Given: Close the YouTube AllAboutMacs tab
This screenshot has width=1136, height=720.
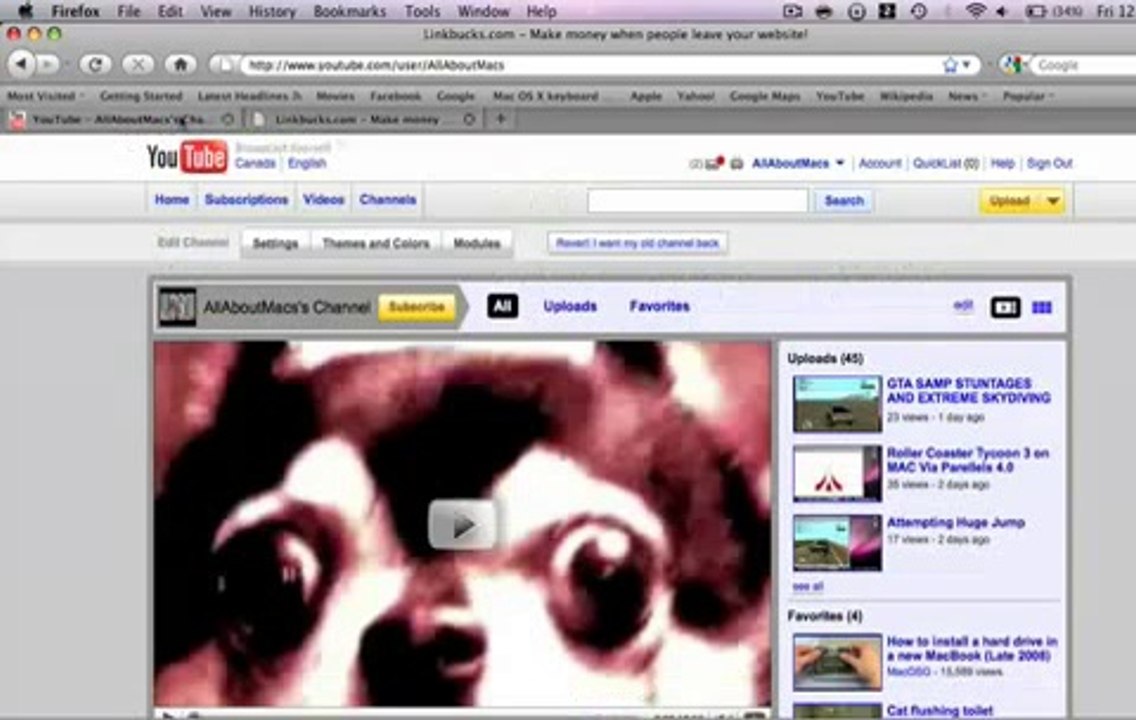Looking at the screenshot, I should coord(227,119).
